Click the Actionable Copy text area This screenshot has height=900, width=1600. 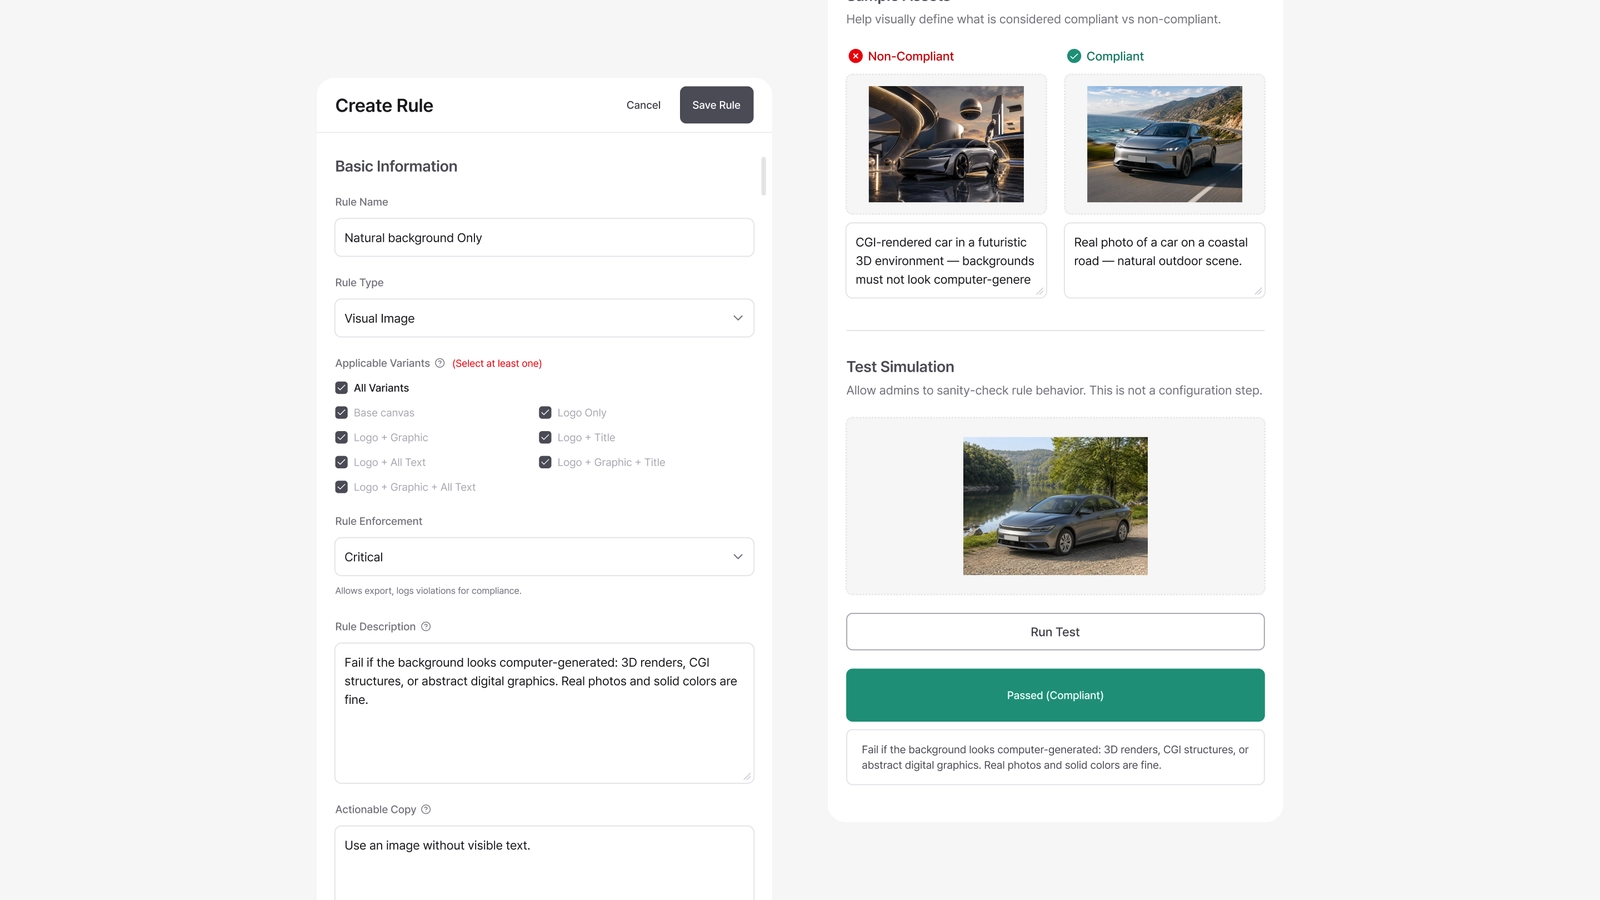[544, 863]
